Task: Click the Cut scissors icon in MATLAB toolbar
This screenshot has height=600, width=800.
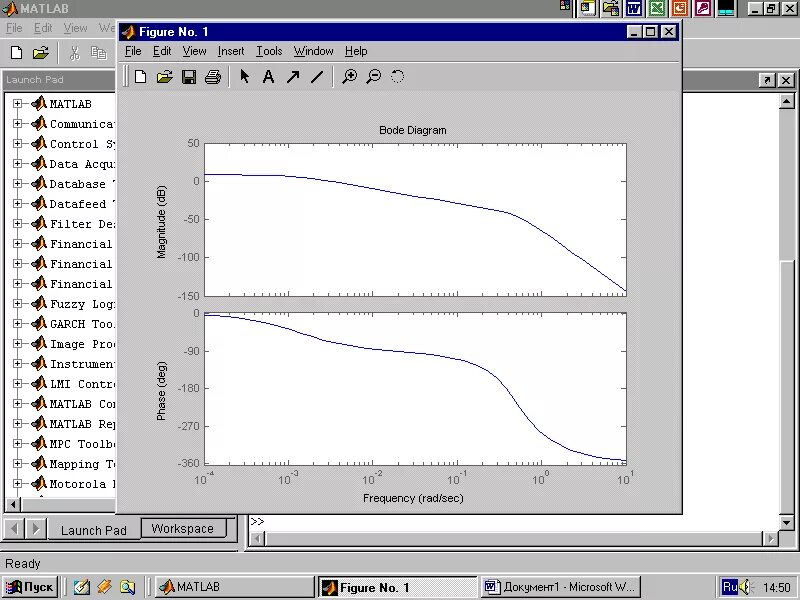Action: tap(74, 53)
